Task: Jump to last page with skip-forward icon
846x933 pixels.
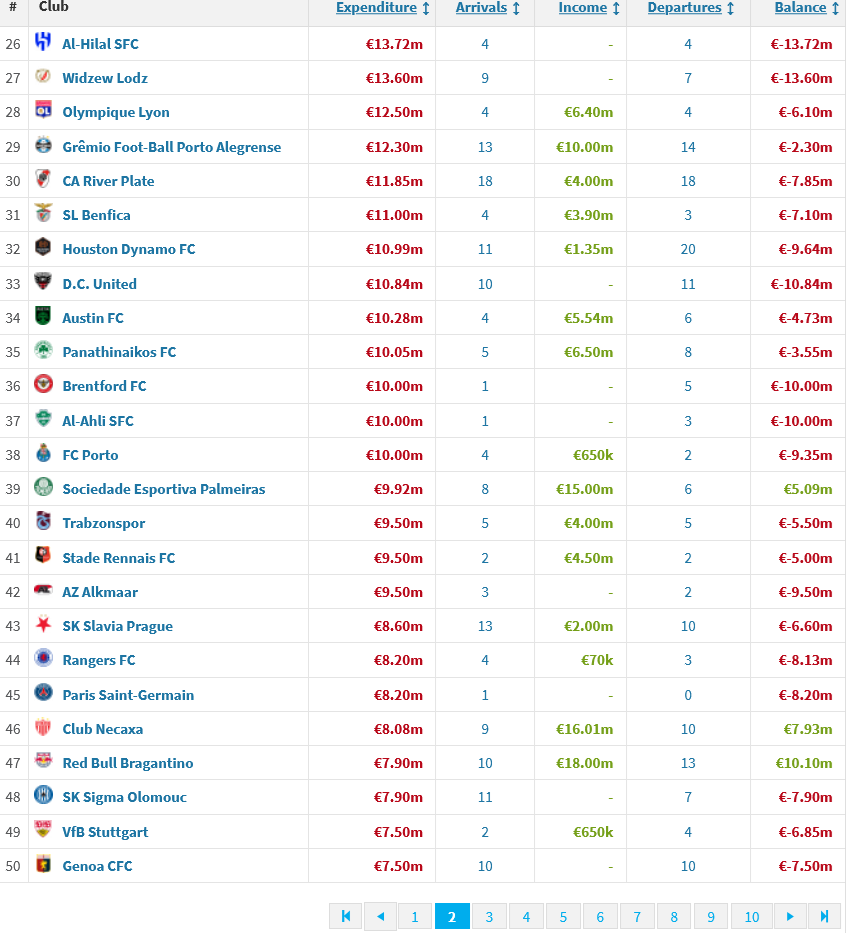Action: tap(824, 916)
